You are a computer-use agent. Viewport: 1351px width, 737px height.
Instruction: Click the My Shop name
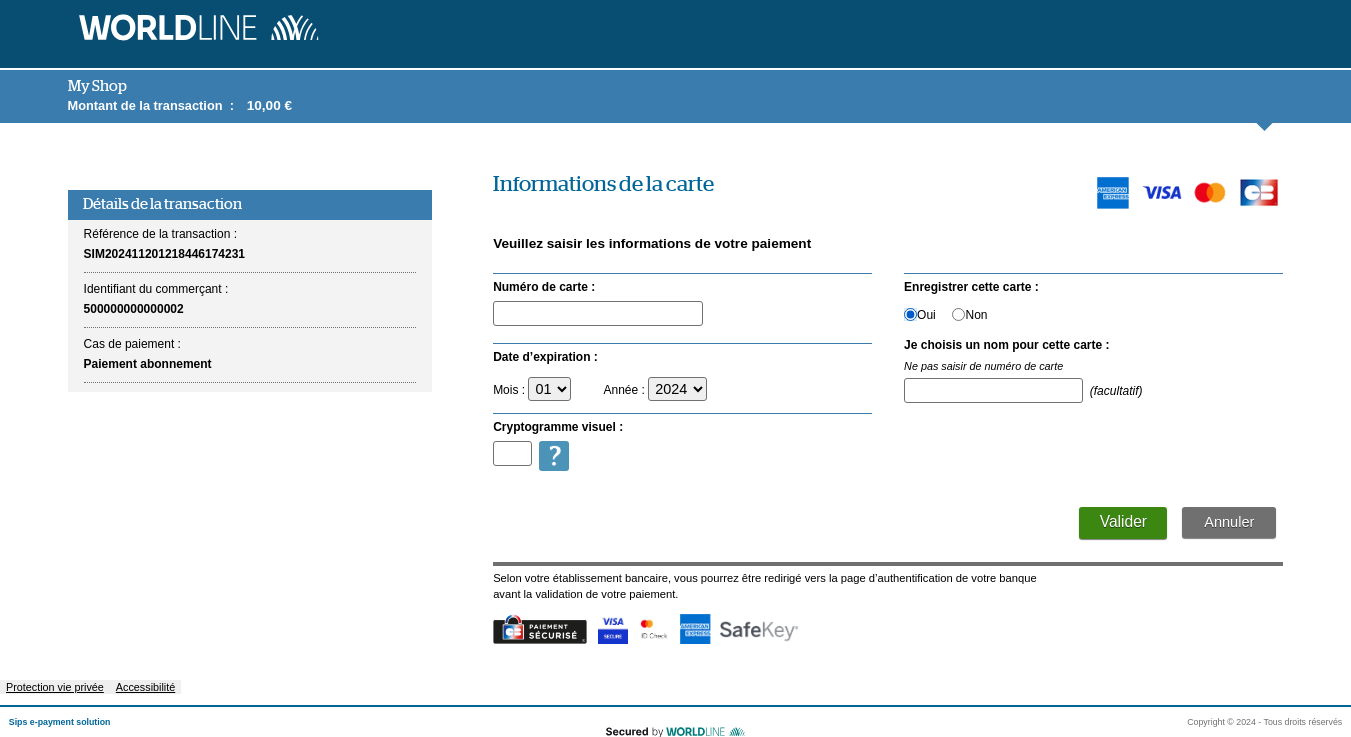(x=97, y=86)
